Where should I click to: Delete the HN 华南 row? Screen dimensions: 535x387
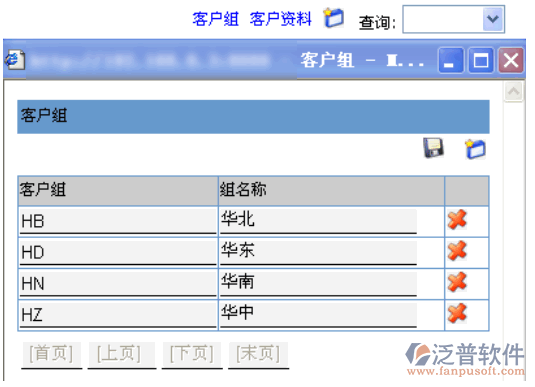coord(457,282)
